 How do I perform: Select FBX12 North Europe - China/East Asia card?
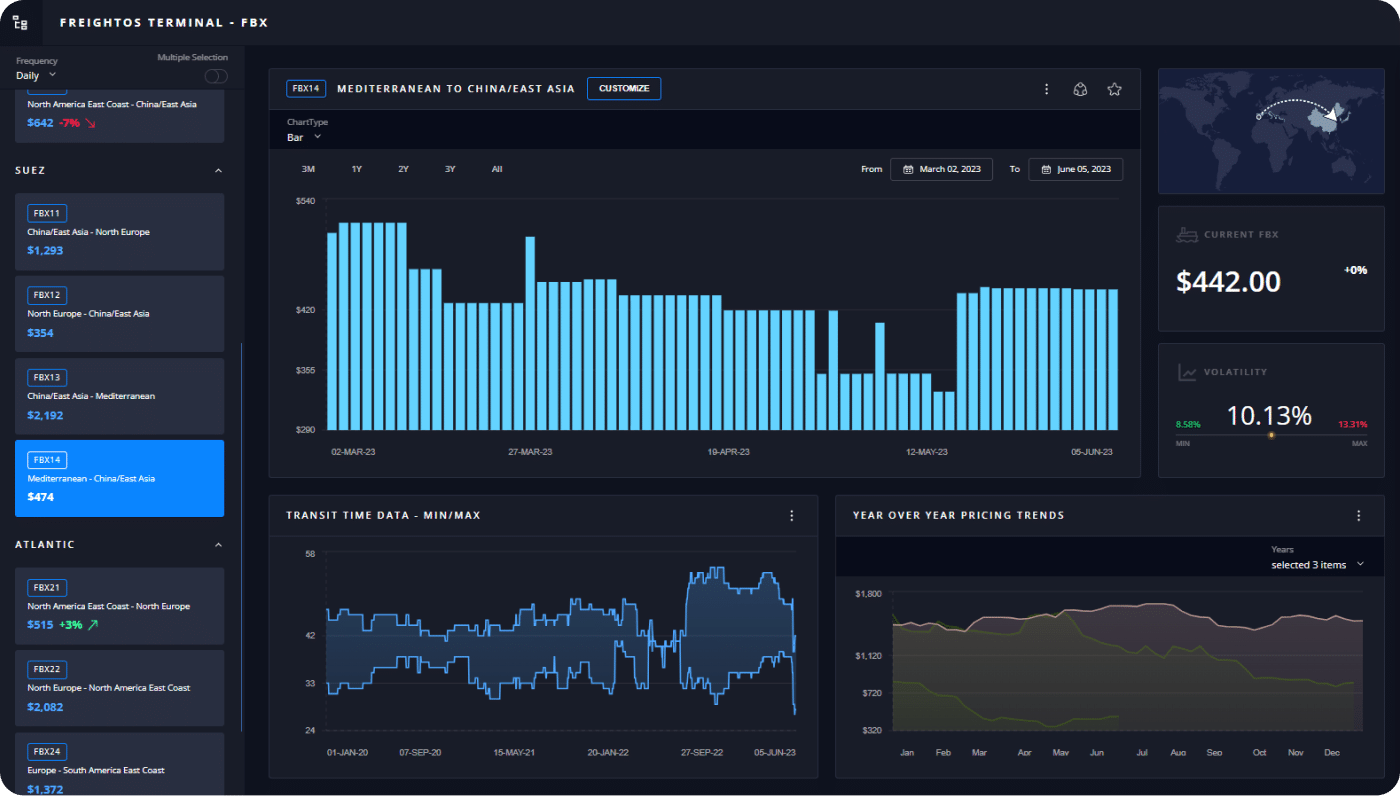119,313
